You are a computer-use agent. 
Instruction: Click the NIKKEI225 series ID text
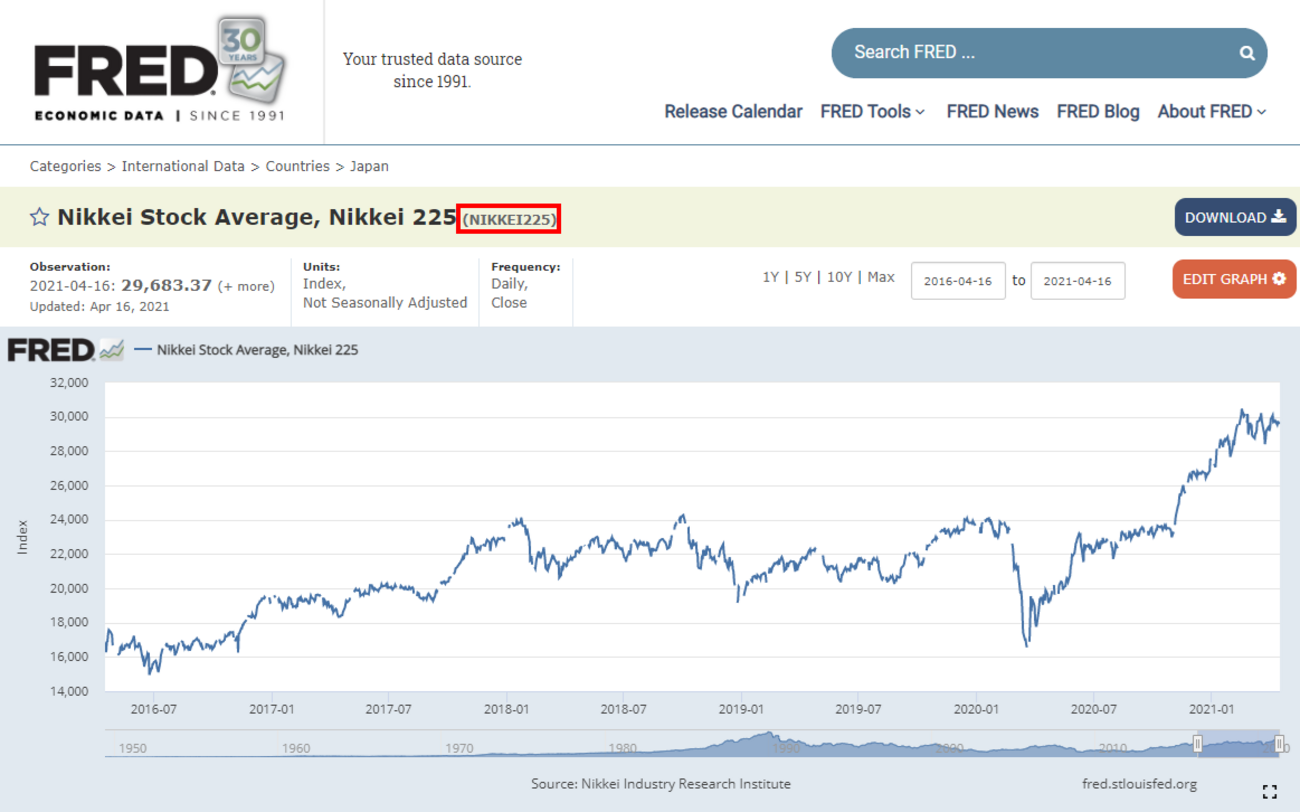509,219
